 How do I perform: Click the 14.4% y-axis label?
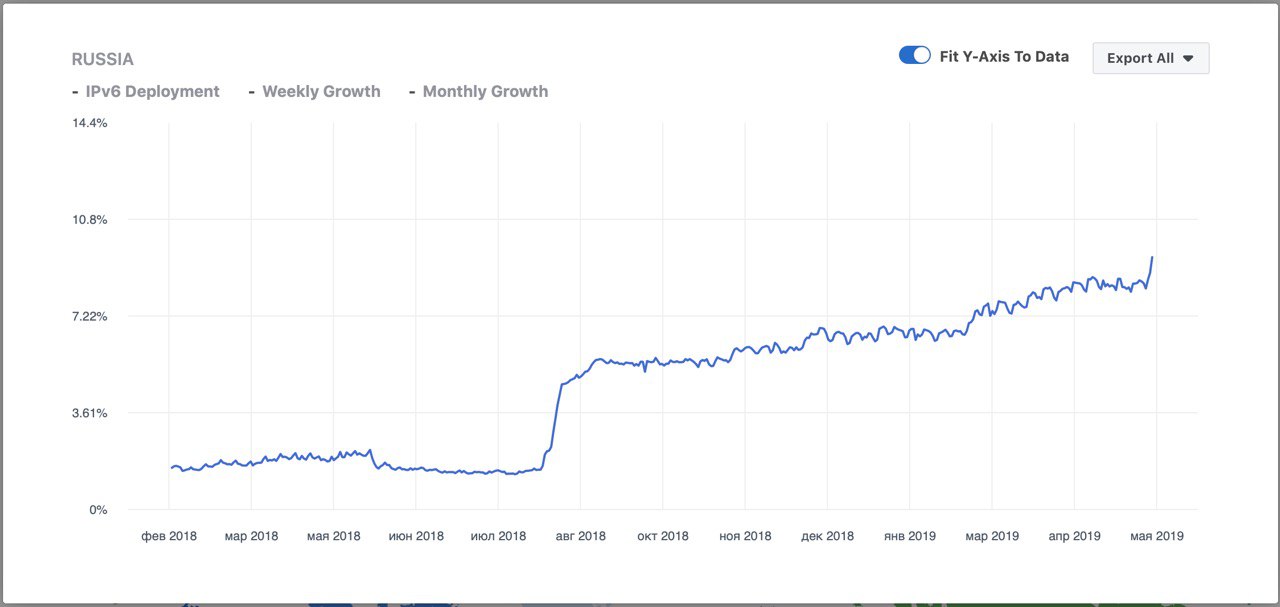tap(89, 122)
